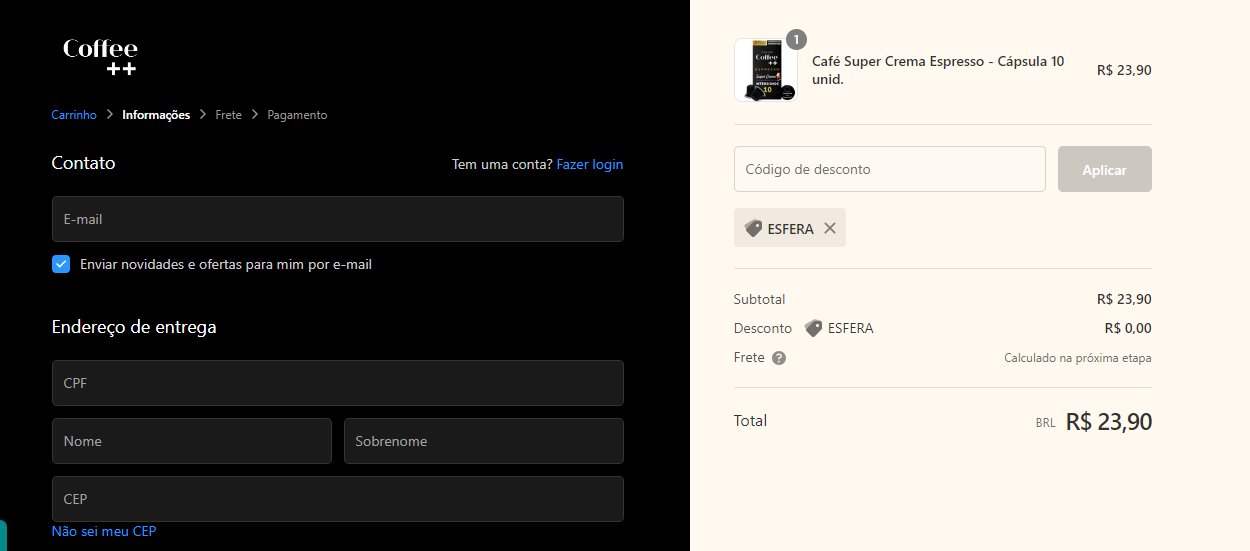Click the Aplicar discount button
Image resolution: width=1250 pixels, height=551 pixels.
pos(1105,169)
